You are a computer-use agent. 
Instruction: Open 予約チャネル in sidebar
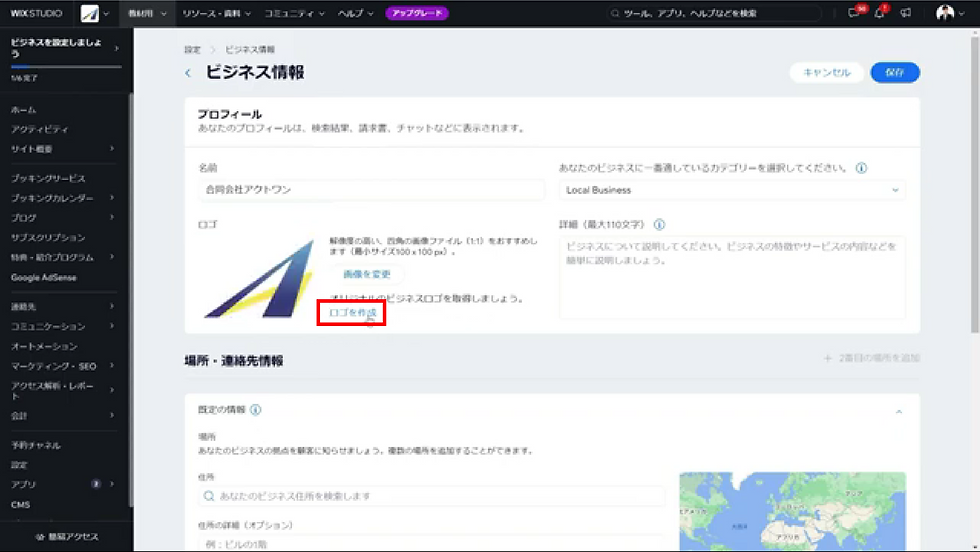point(36,446)
